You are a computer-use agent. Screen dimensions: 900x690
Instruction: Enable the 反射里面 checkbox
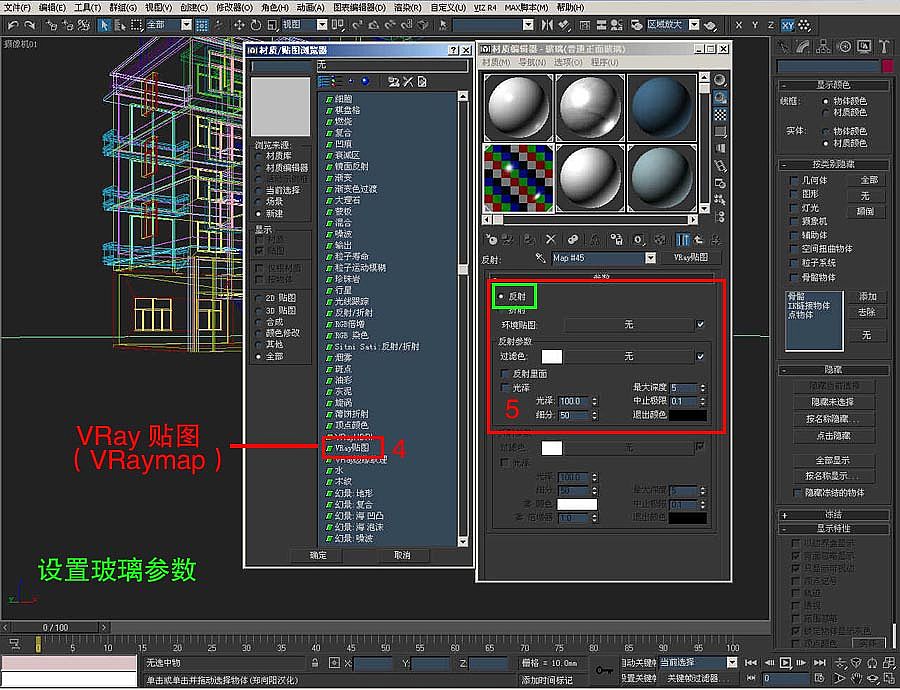point(505,373)
